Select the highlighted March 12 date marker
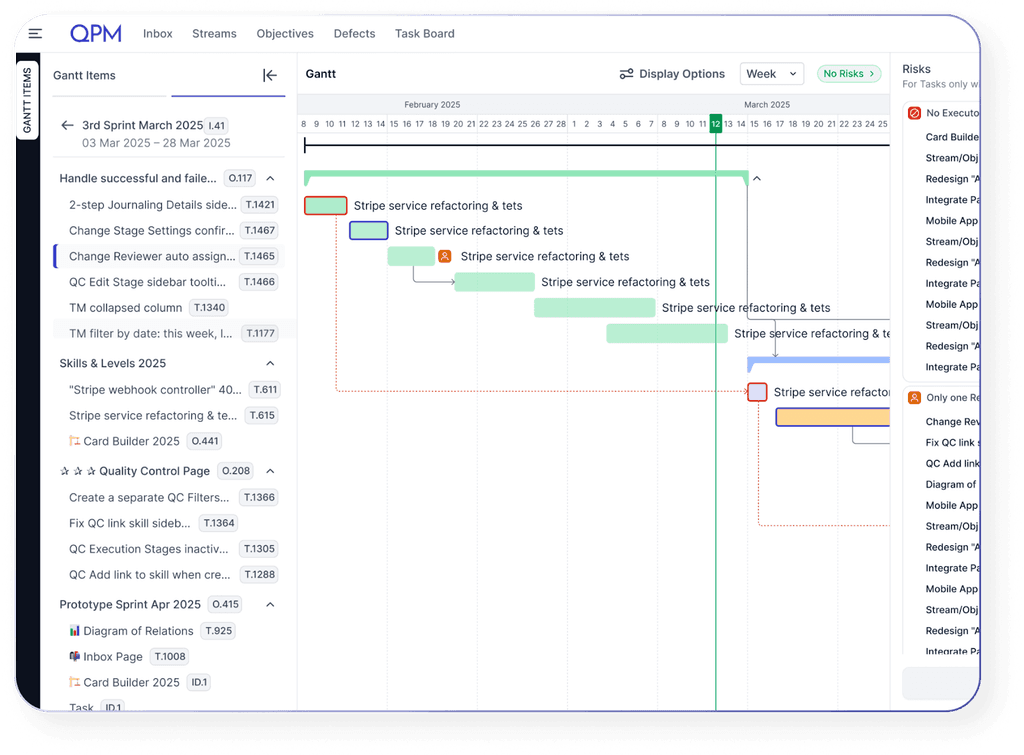The width and height of the screenshot is (1024, 755). point(716,125)
